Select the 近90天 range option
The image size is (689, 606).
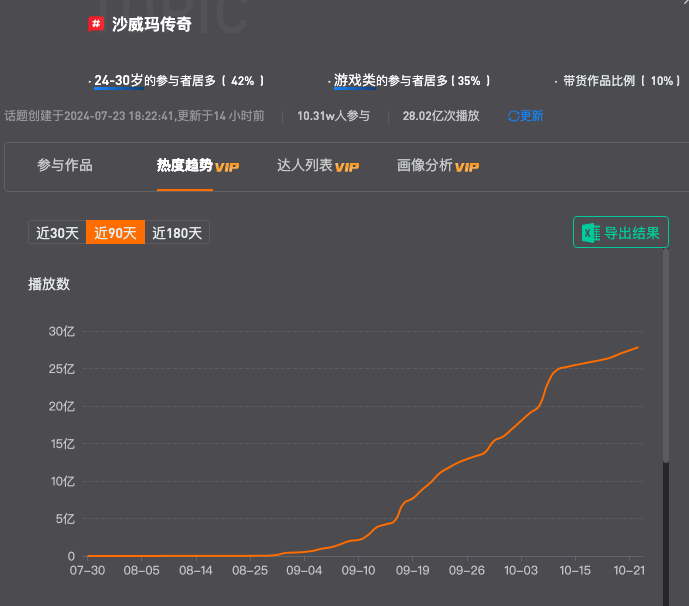(115, 232)
